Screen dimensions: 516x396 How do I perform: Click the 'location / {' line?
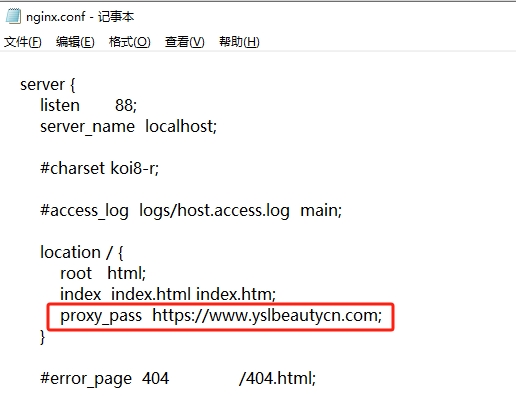[x=82, y=252]
